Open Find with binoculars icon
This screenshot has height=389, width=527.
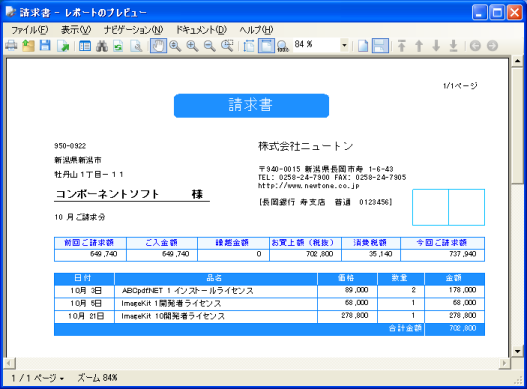pos(102,46)
